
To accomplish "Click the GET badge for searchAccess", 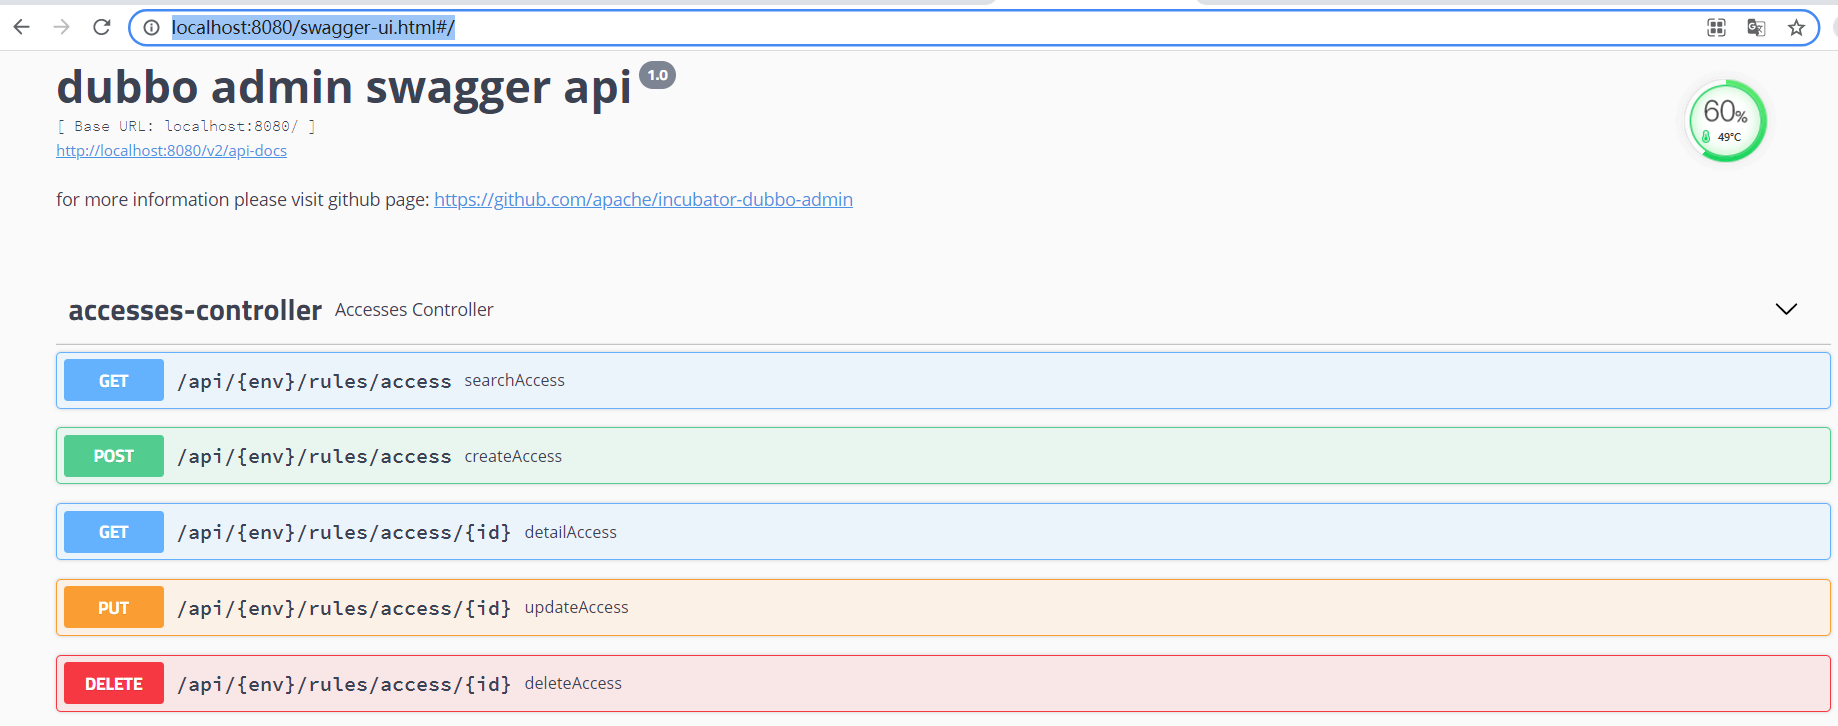I will pos(114,380).
